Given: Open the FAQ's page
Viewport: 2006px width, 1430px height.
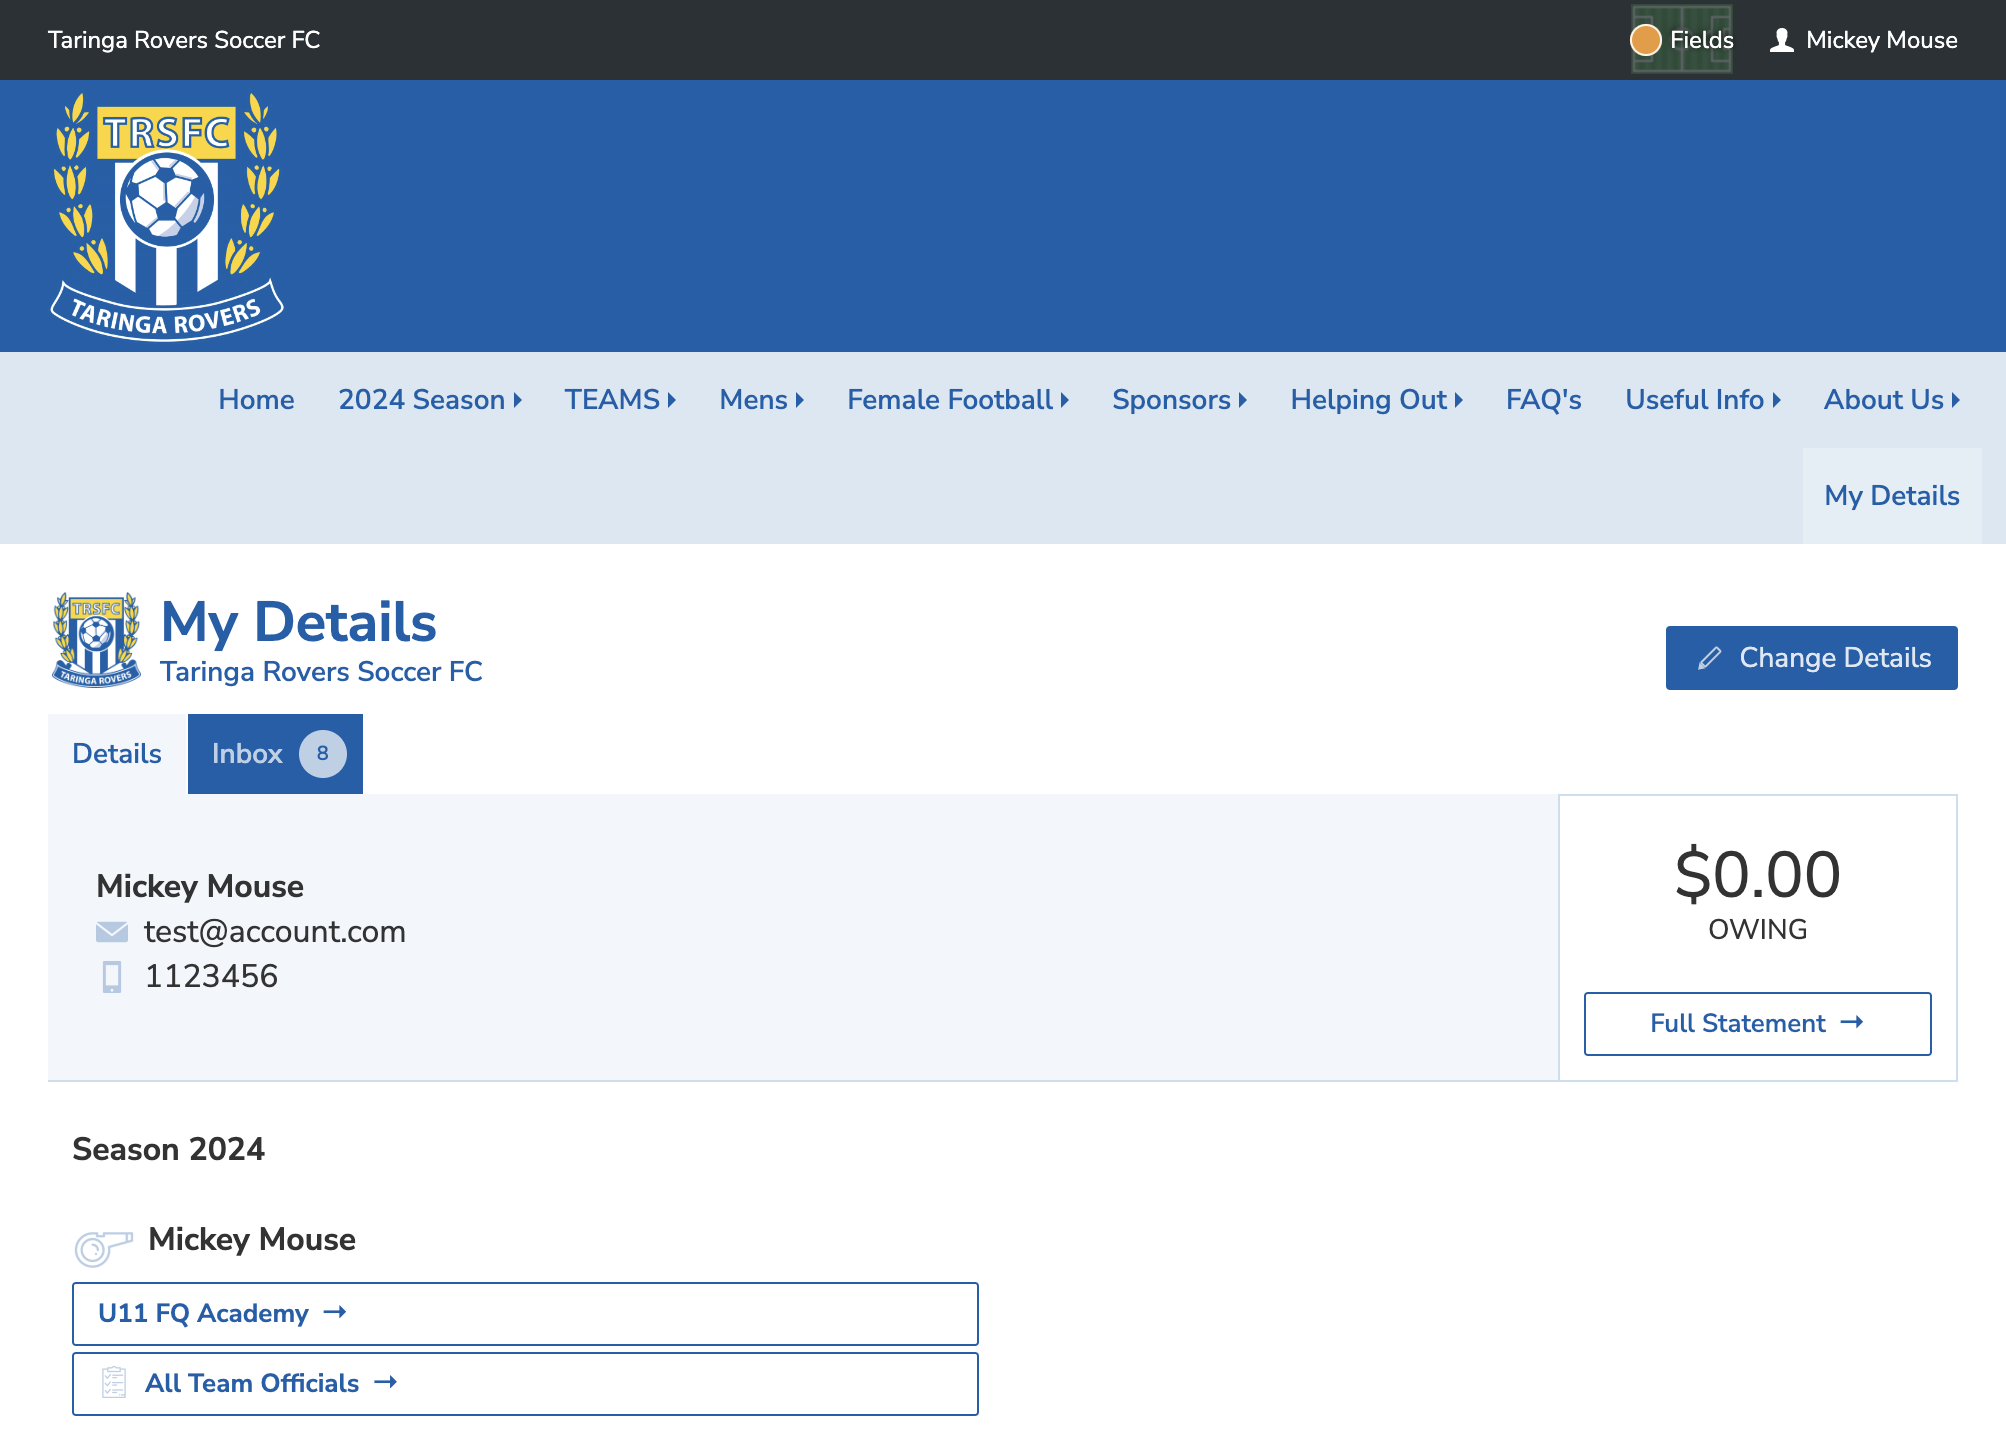Looking at the screenshot, I should (x=1544, y=400).
